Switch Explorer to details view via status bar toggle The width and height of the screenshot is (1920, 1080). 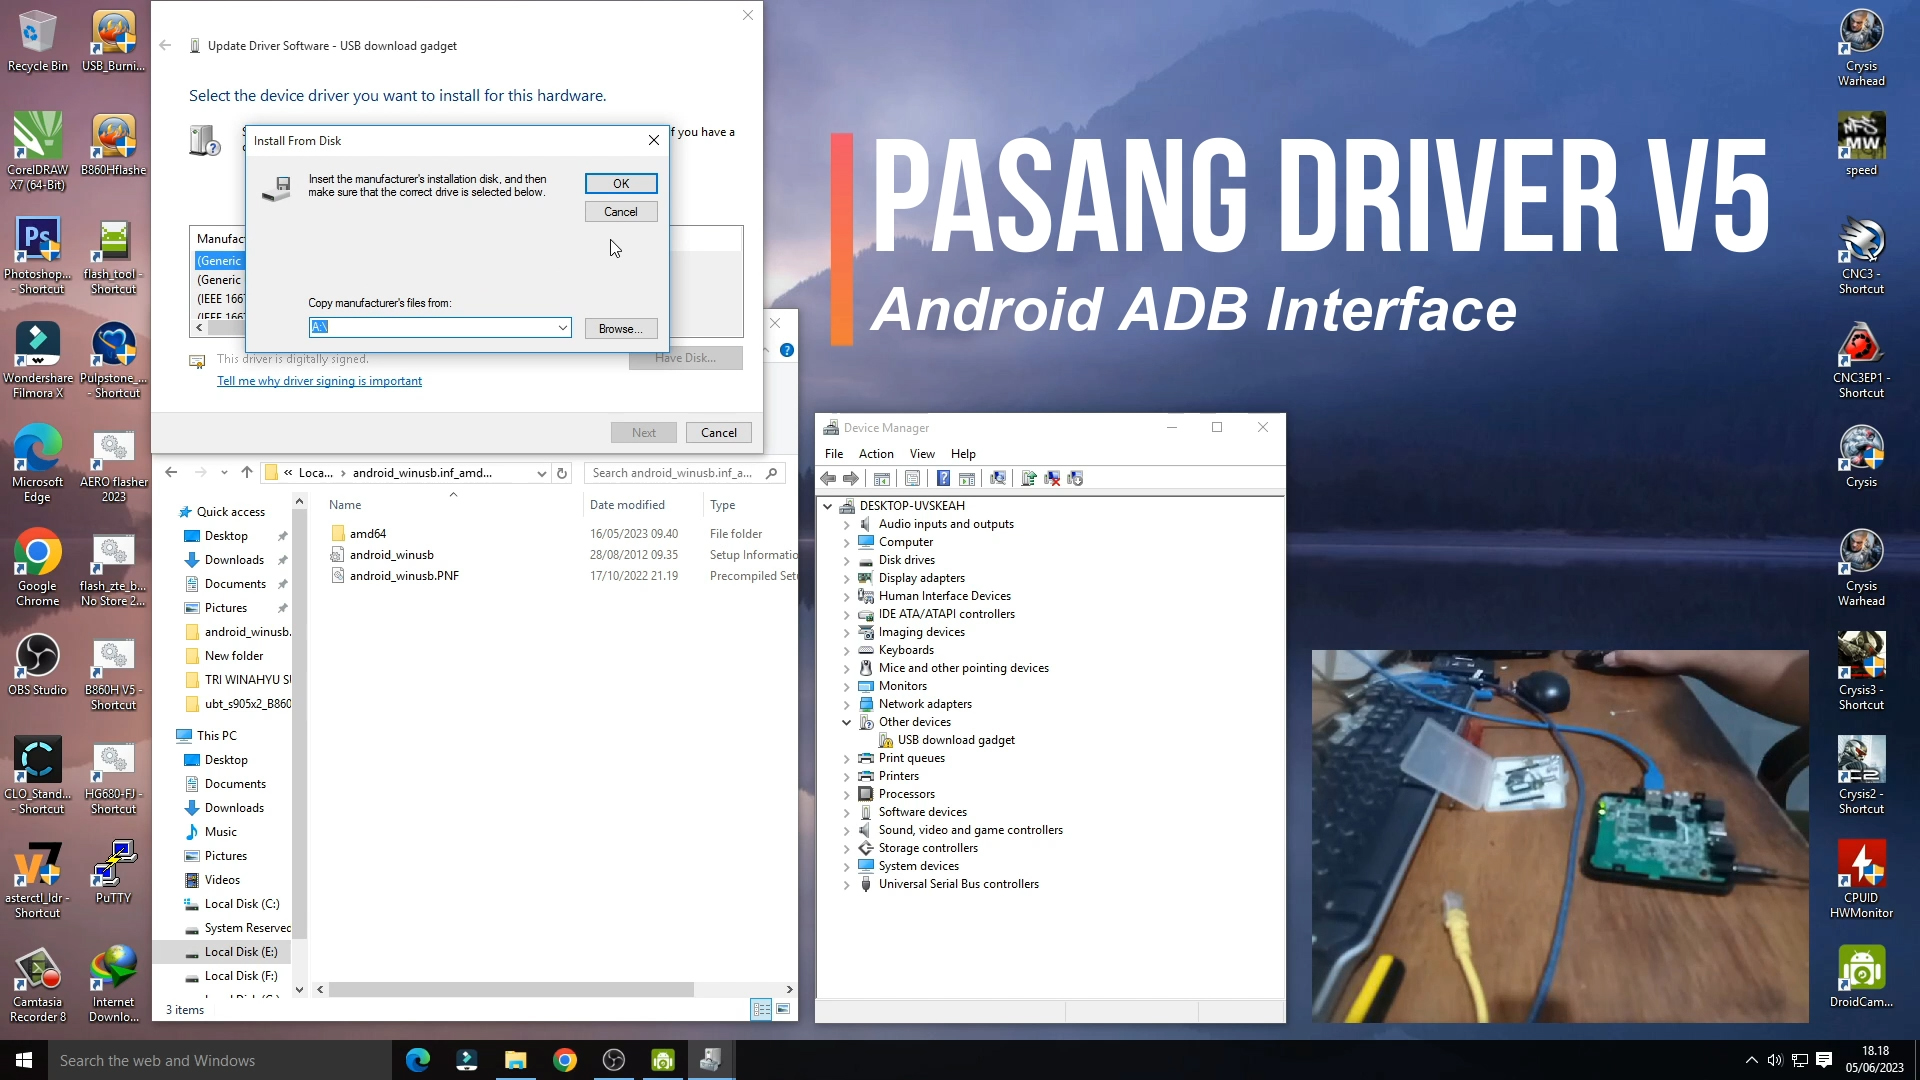point(762,1009)
